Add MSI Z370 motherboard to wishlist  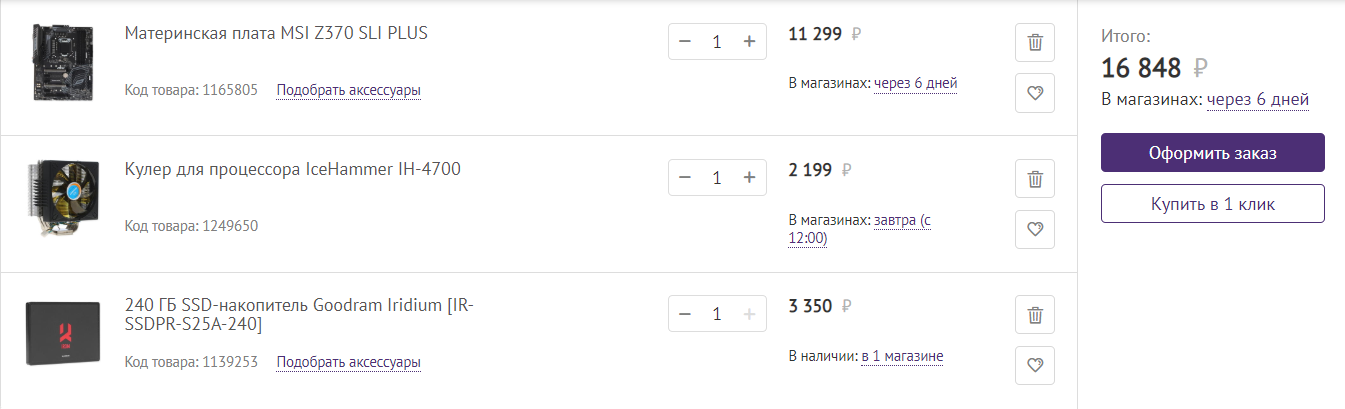point(1035,93)
